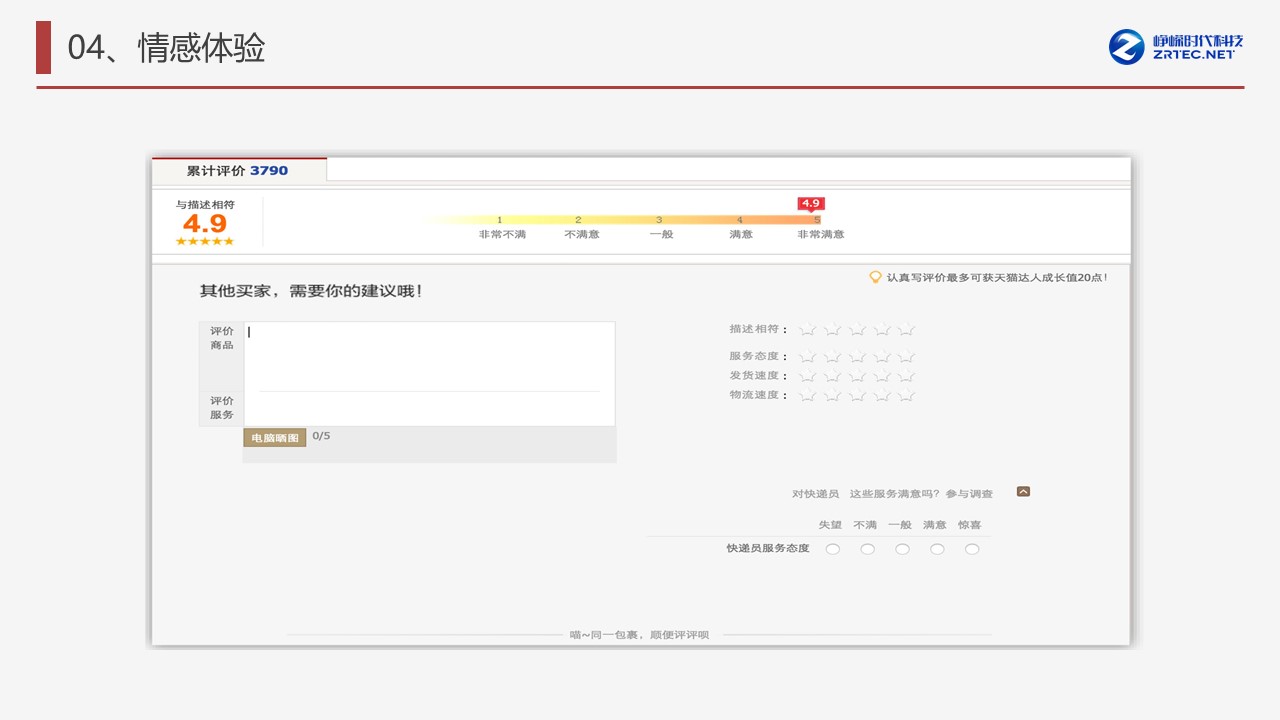Click the lightbulb tip icon
The height and width of the screenshot is (720, 1280).
875,277
